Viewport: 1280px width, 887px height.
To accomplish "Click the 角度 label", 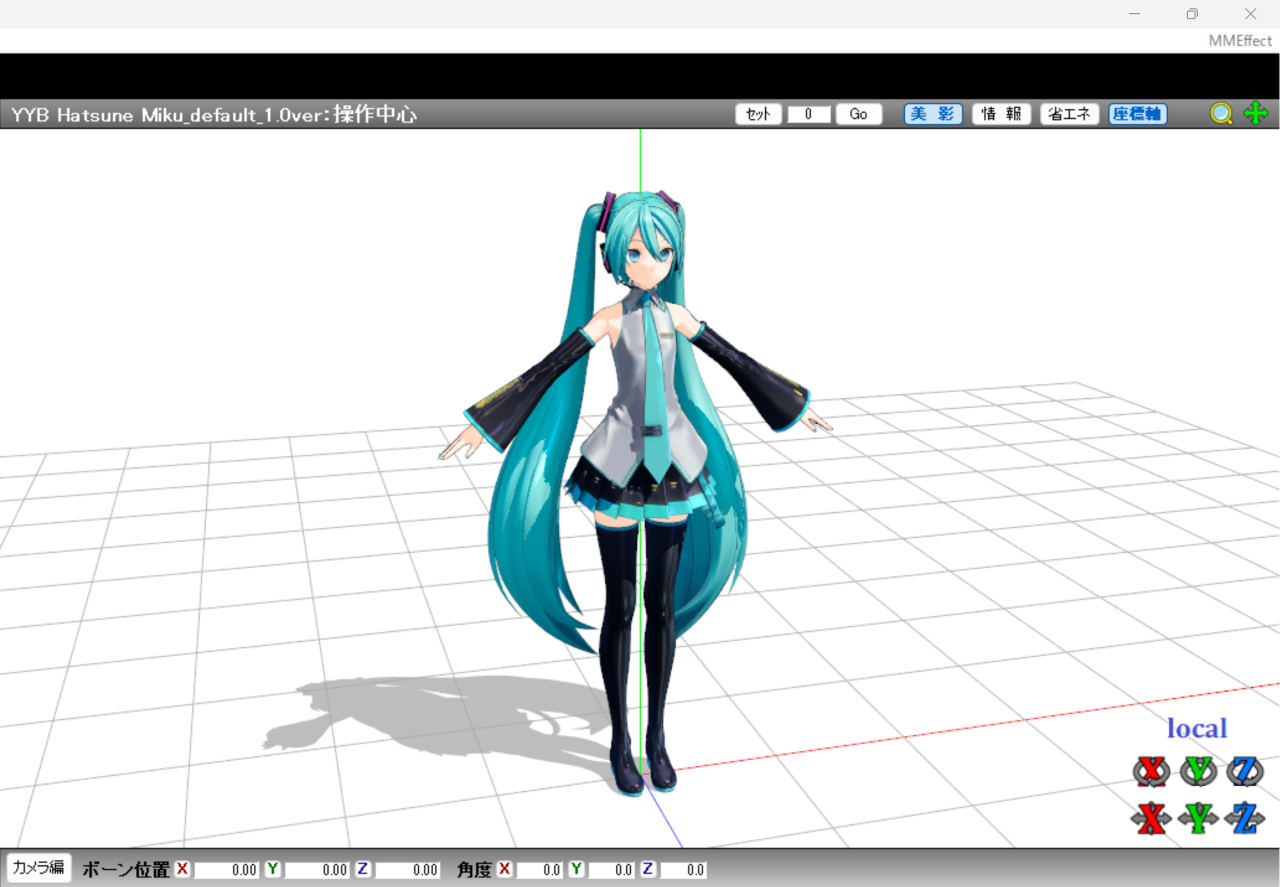I will coord(475,870).
